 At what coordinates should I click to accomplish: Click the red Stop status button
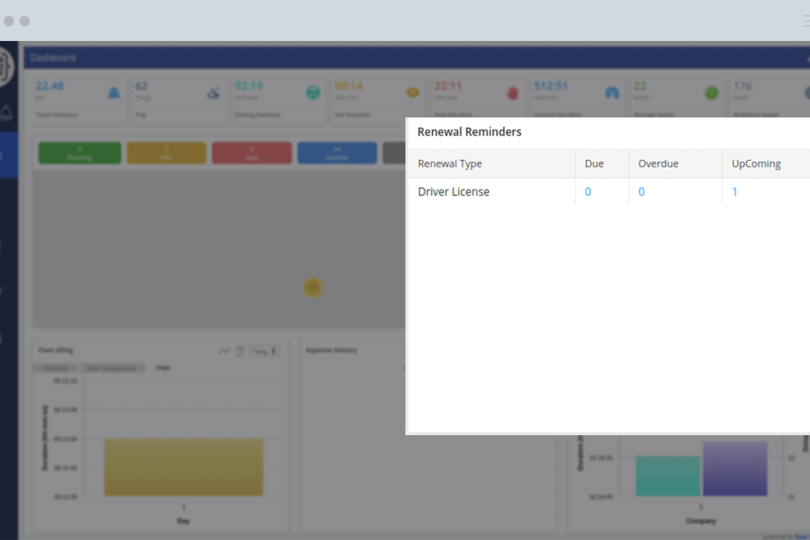(252, 153)
